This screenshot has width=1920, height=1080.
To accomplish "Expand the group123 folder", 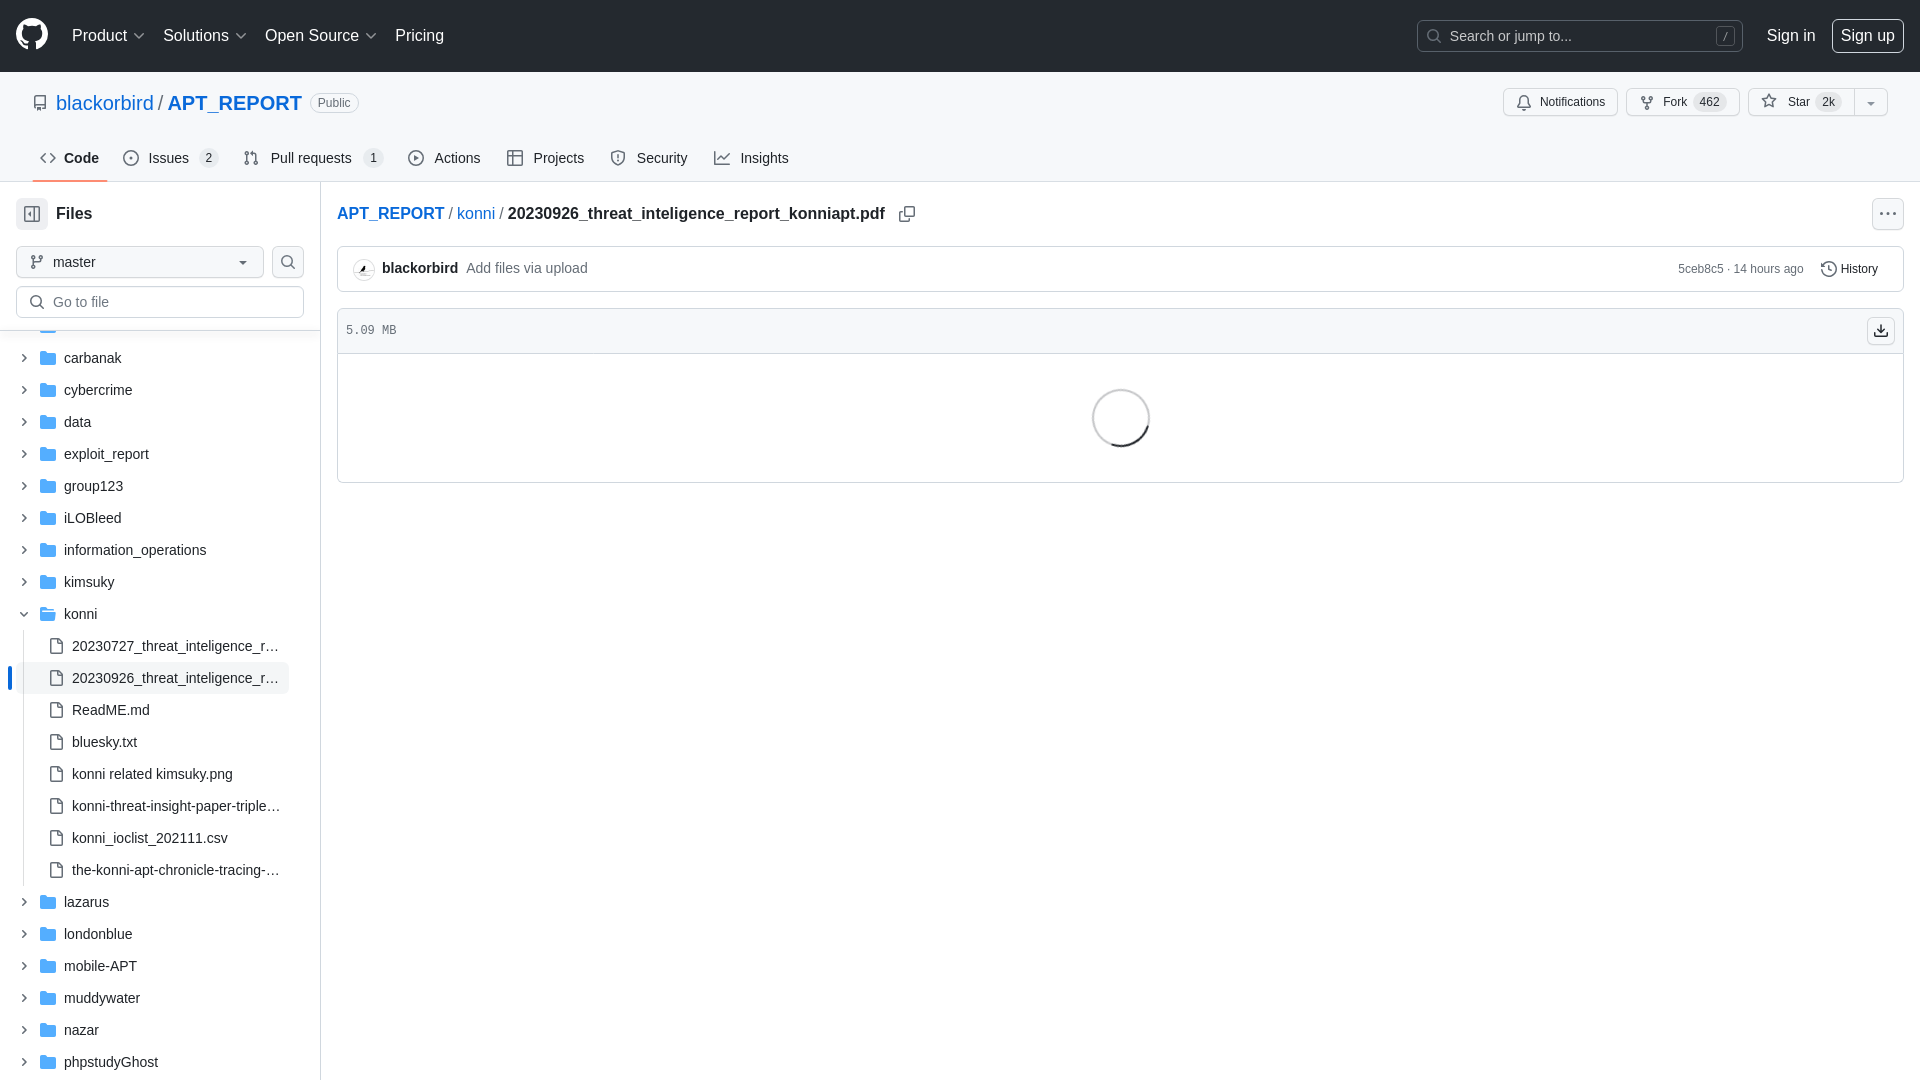I will (24, 486).
